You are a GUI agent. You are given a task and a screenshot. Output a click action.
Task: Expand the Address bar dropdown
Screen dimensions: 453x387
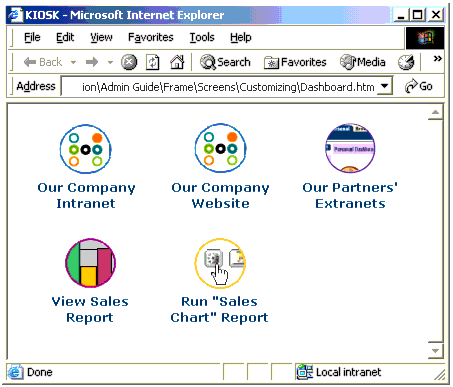[x=384, y=86]
